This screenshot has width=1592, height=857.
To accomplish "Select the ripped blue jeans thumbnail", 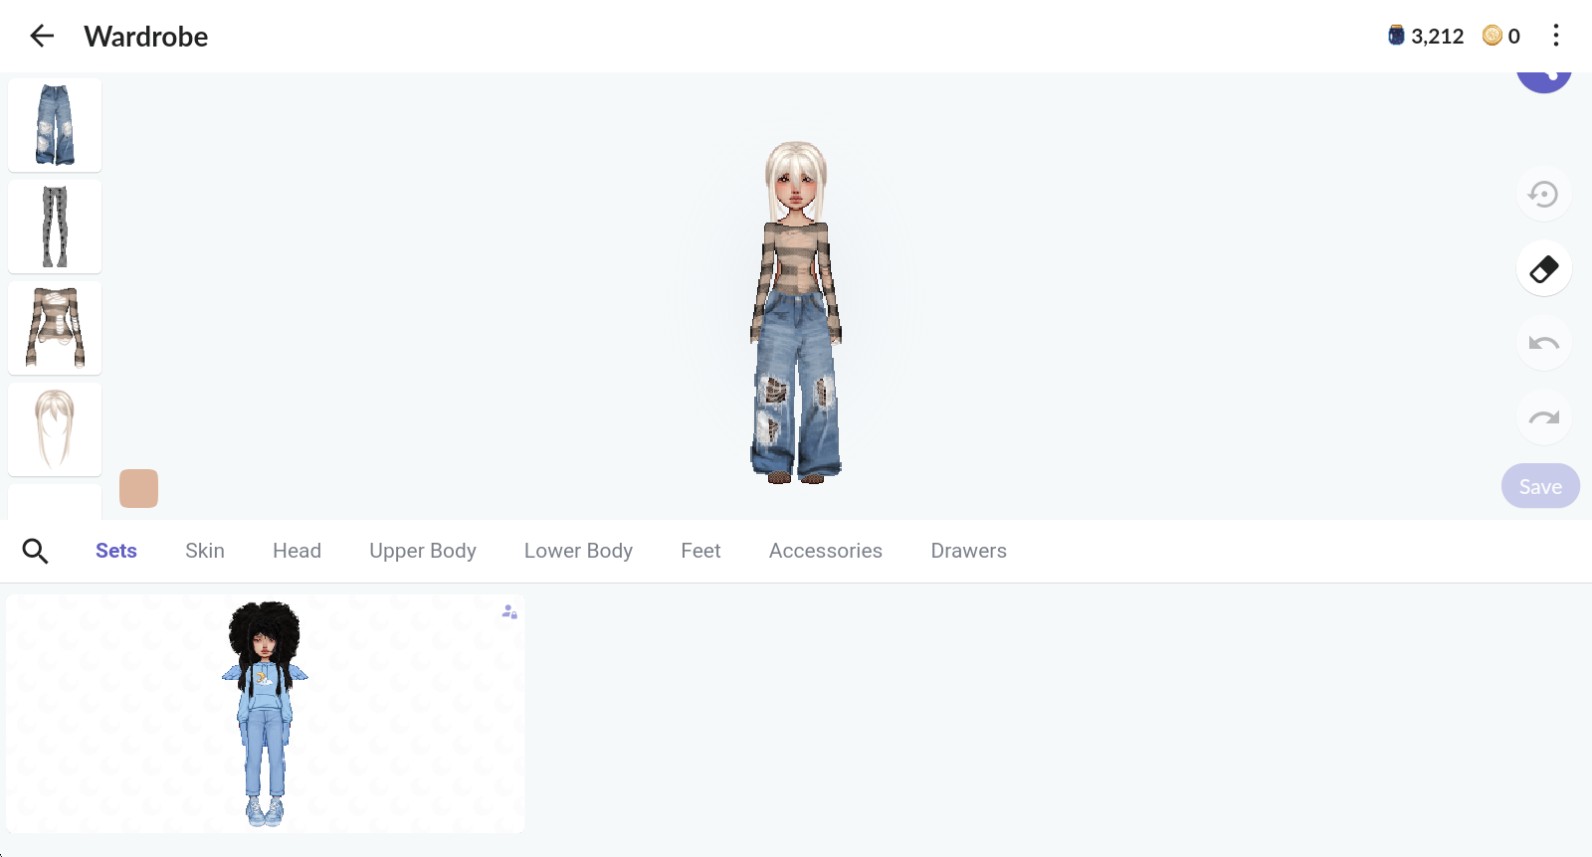I will [55, 125].
